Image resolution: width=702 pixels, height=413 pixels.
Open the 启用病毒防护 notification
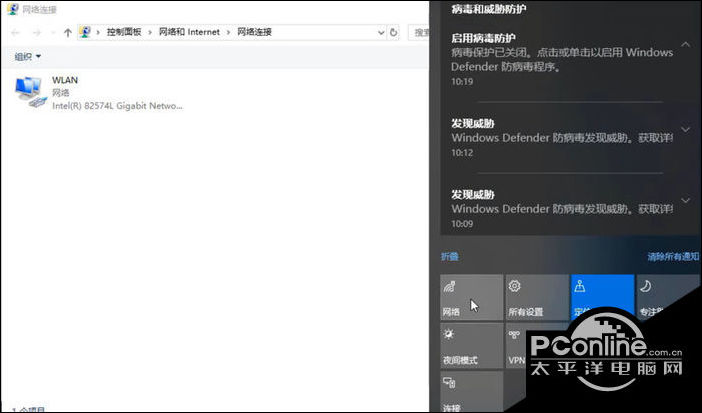(562, 60)
